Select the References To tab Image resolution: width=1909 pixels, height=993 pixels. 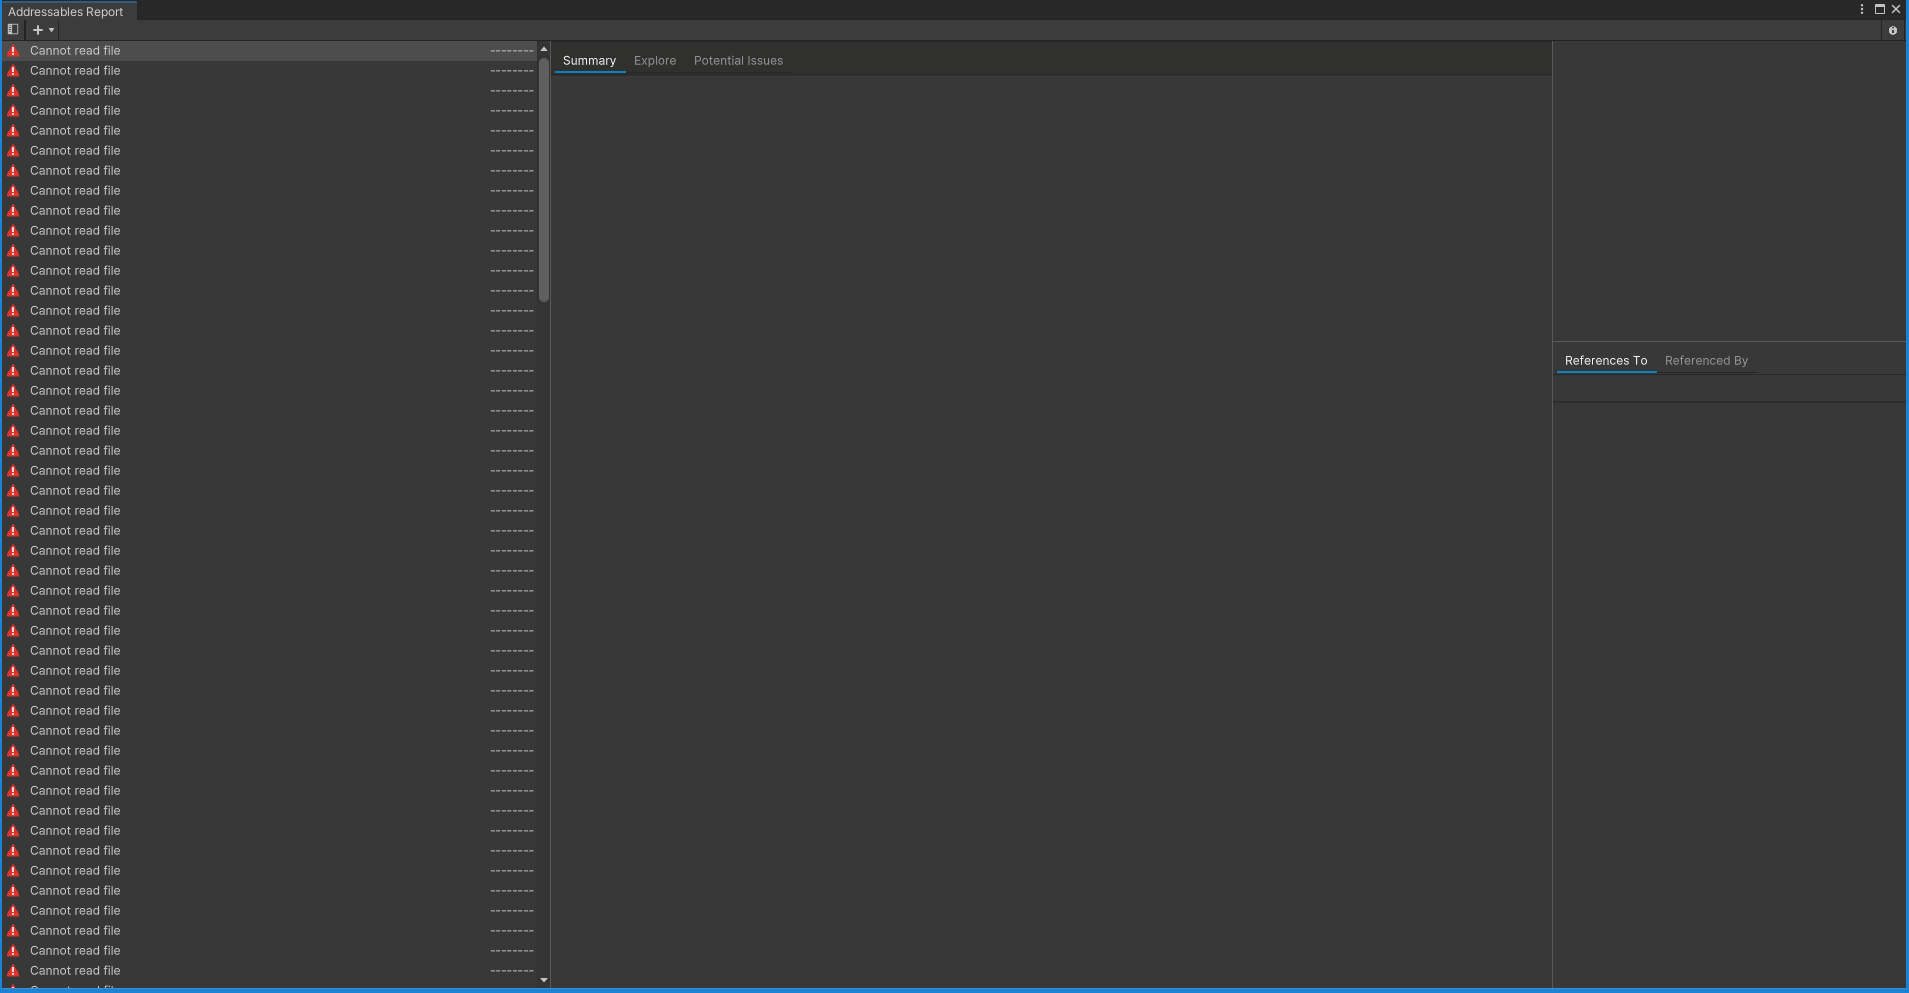pyautogui.click(x=1605, y=360)
